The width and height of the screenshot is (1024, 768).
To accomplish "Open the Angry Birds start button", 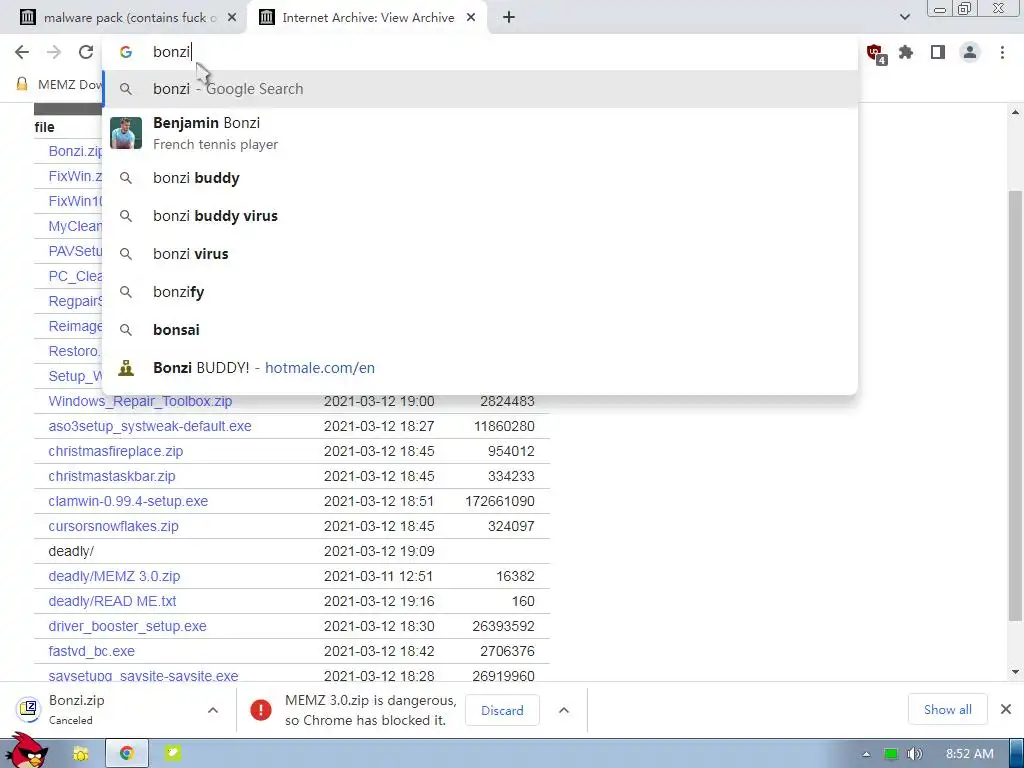I will click(x=26, y=751).
